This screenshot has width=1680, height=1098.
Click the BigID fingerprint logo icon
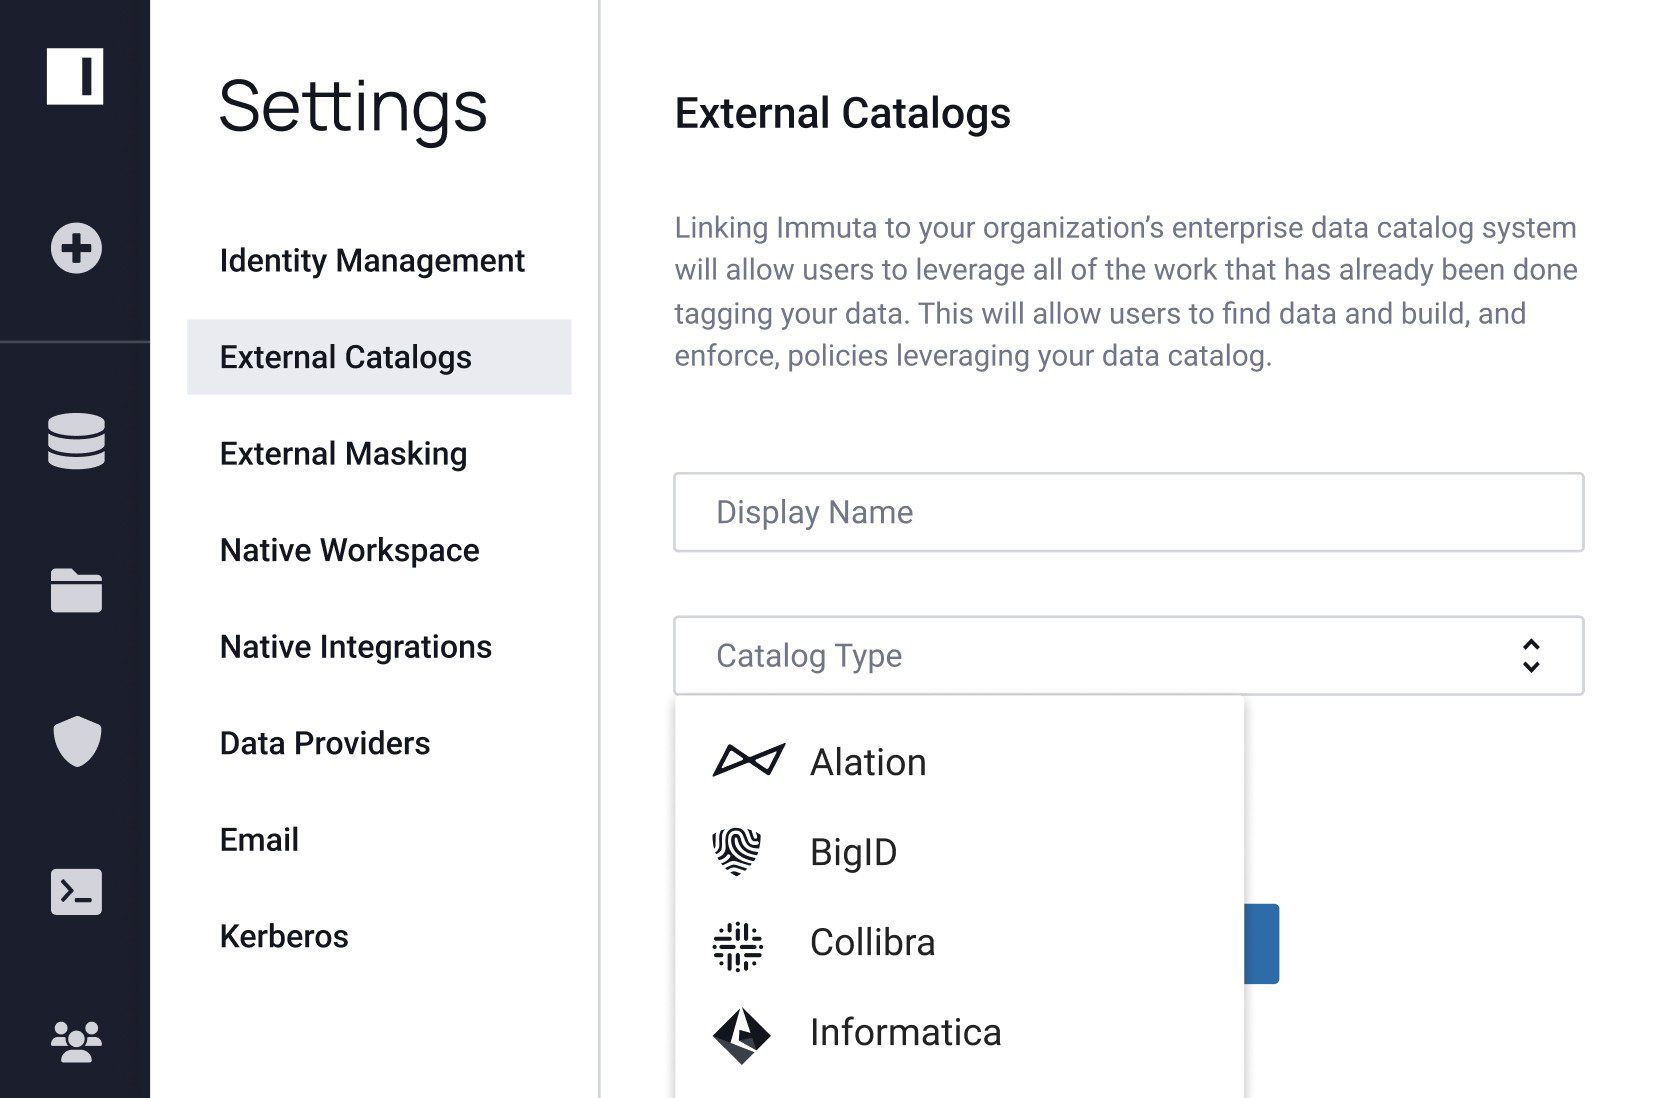pyautogui.click(x=737, y=852)
